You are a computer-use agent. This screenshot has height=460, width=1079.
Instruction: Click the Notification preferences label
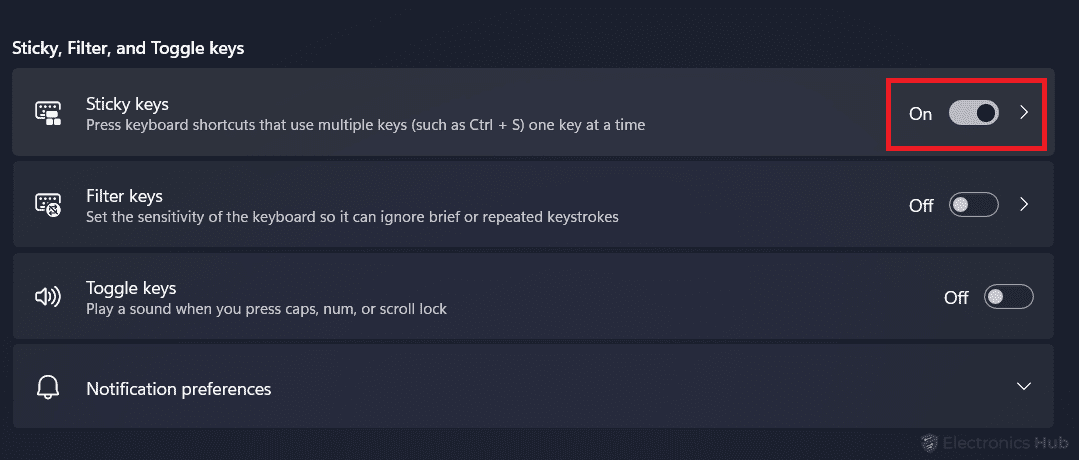[x=179, y=389]
